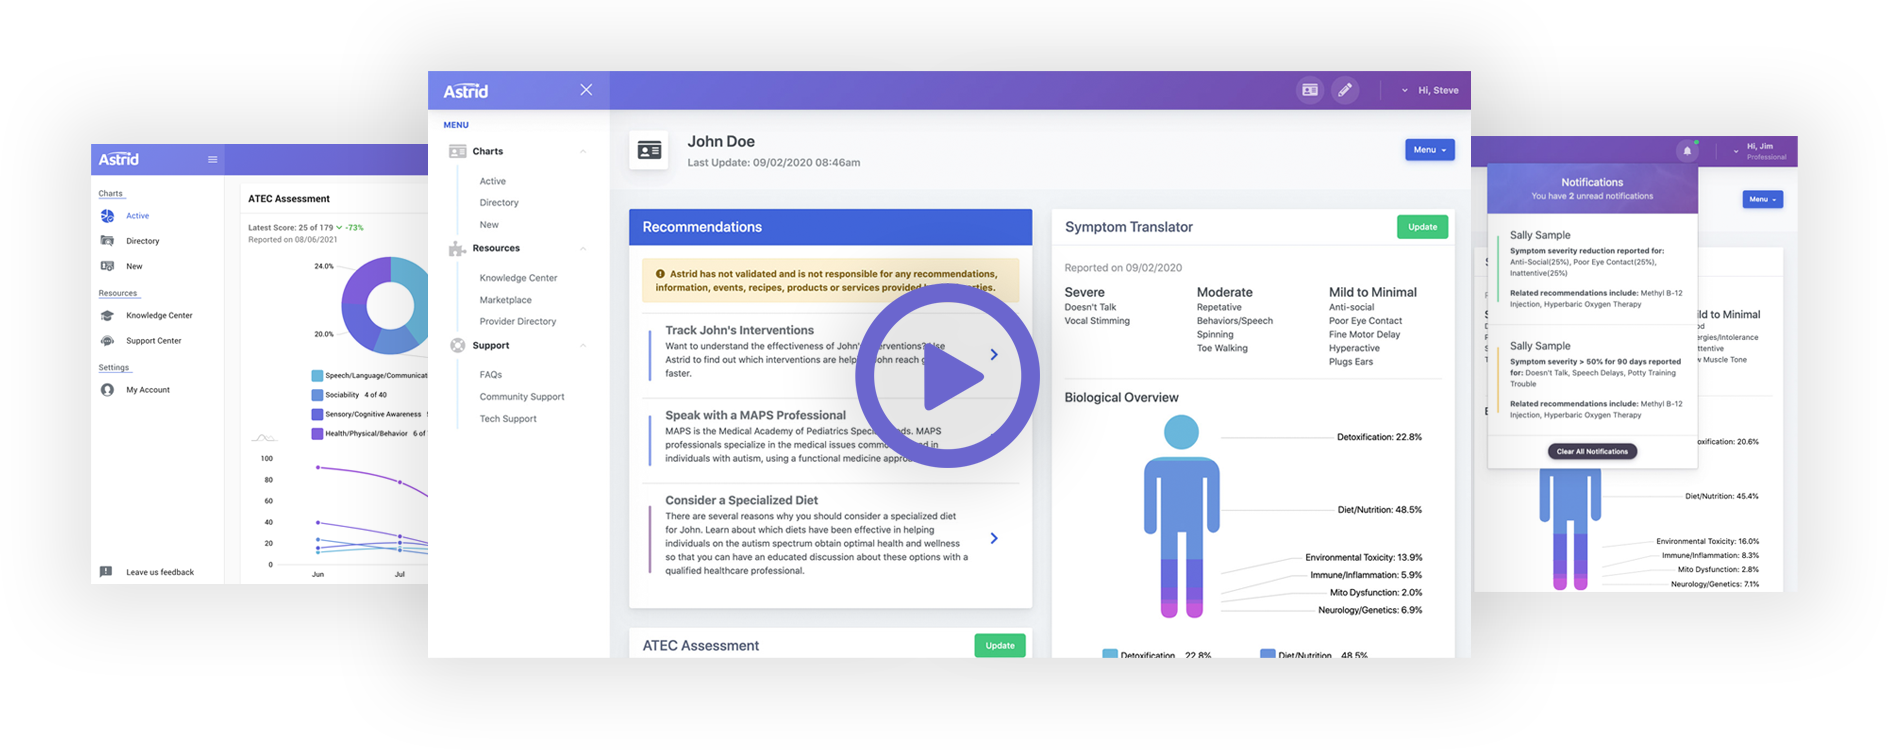Open Consider a Specialized Diet arrow
Image resolution: width=1889 pixels, height=750 pixels.
click(x=994, y=538)
